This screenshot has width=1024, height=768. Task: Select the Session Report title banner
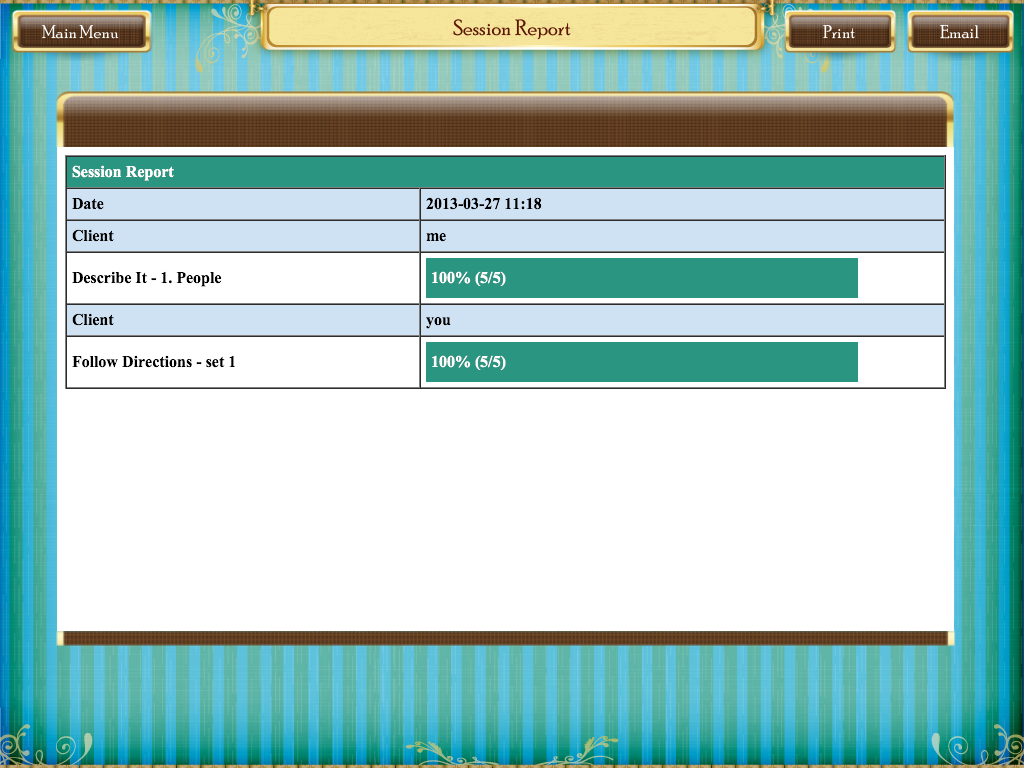coord(511,29)
